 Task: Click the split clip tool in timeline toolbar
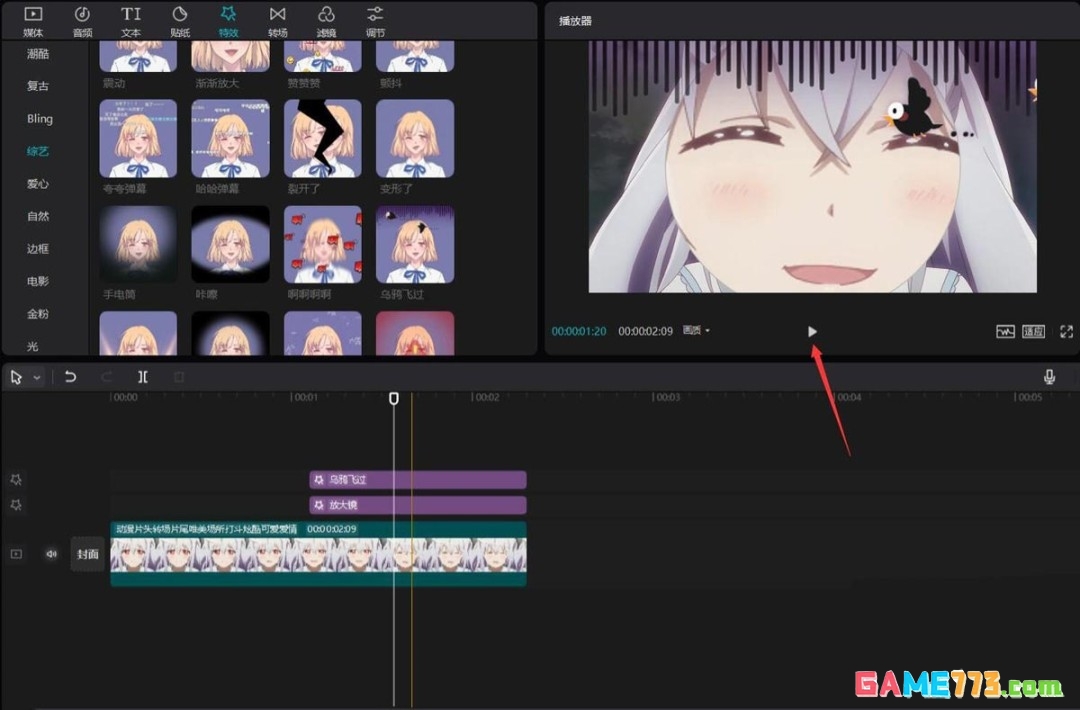point(143,377)
